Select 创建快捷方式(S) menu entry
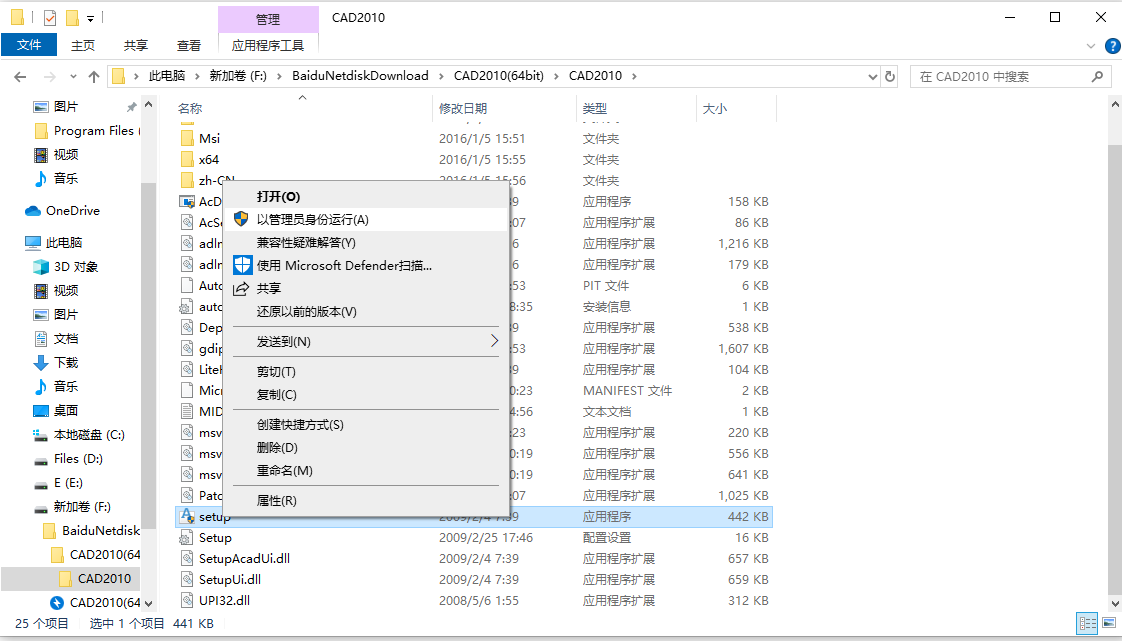 pyautogui.click(x=366, y=424)
